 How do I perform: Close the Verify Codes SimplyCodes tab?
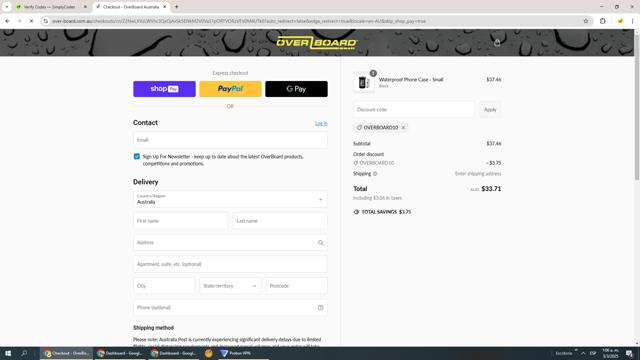85,7
